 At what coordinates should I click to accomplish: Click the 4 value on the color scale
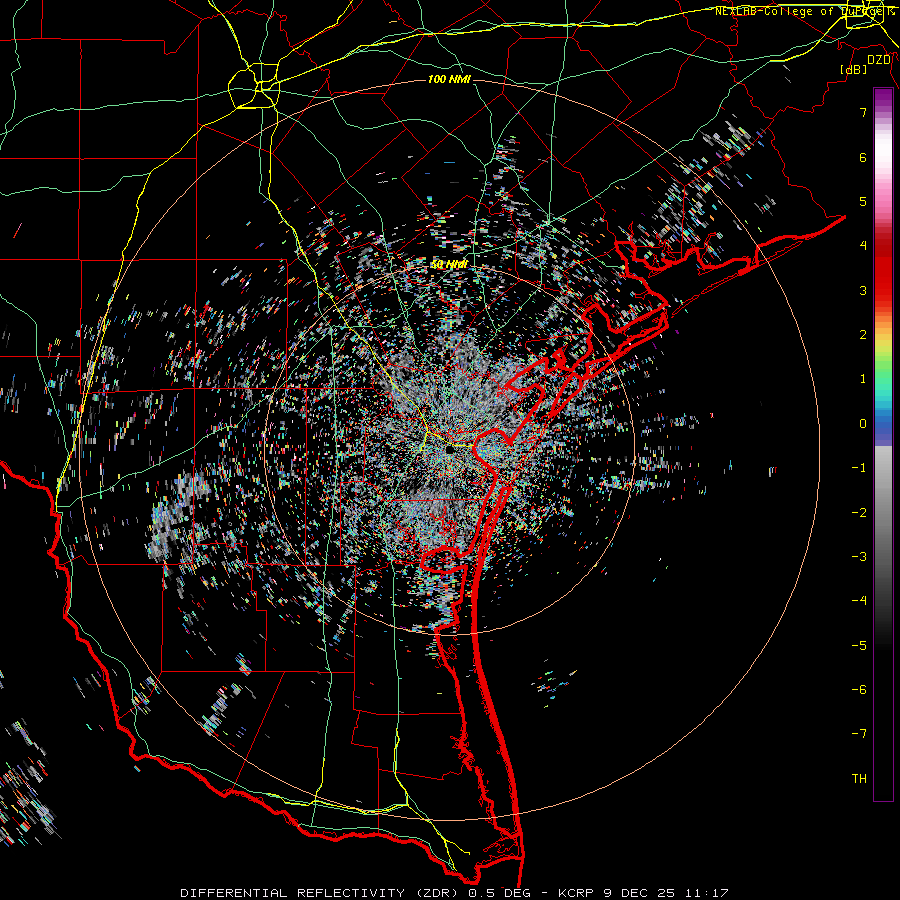(x=863, y=246)
